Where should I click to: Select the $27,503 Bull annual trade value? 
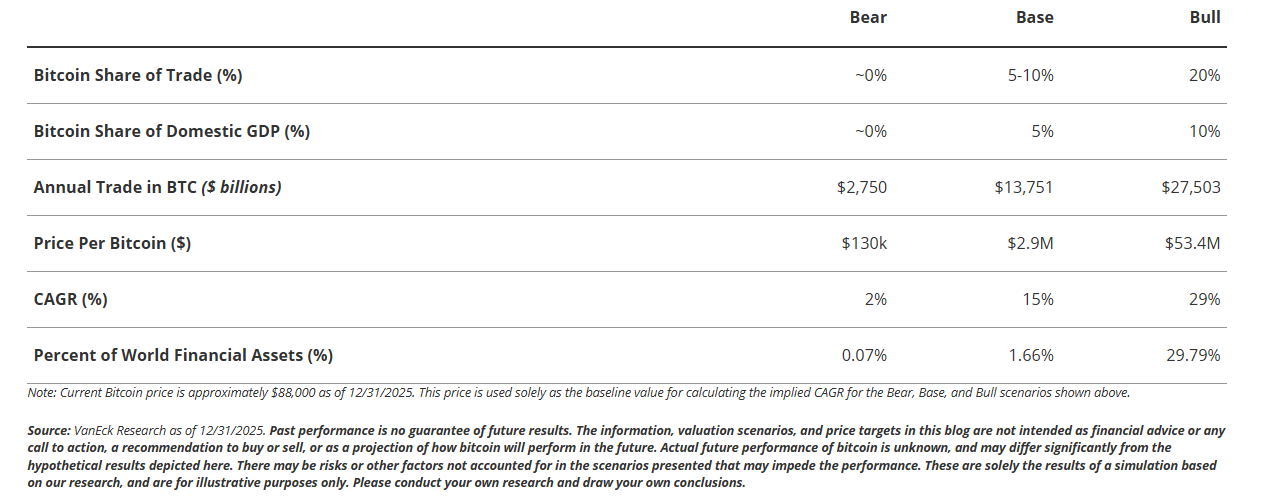click(1191, 187)
